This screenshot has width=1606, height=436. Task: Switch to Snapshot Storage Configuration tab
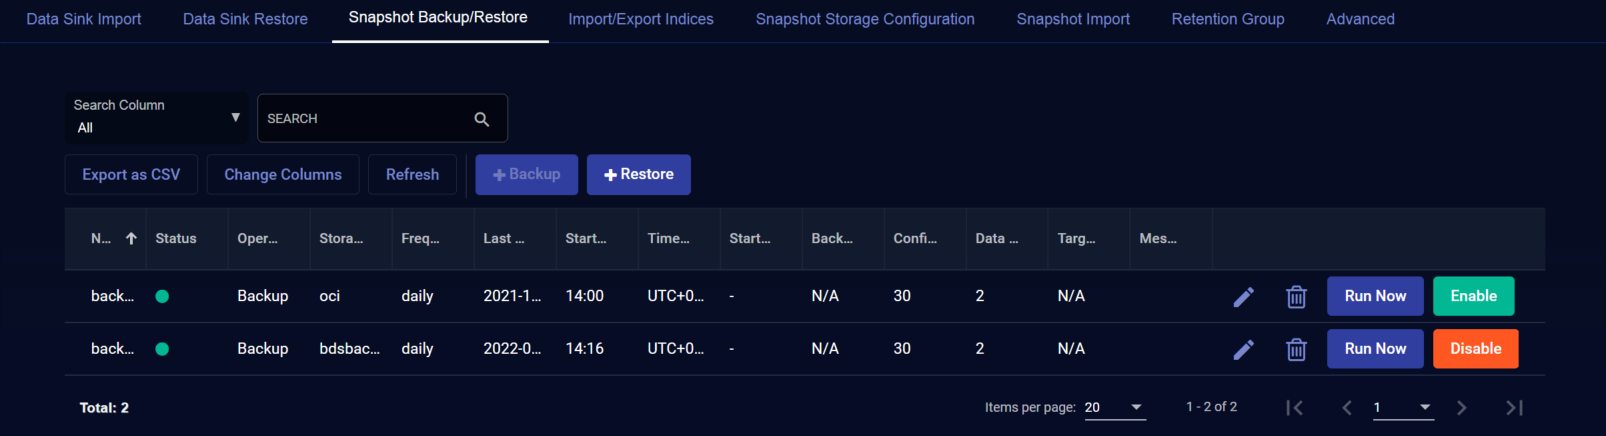coord(865,19)
